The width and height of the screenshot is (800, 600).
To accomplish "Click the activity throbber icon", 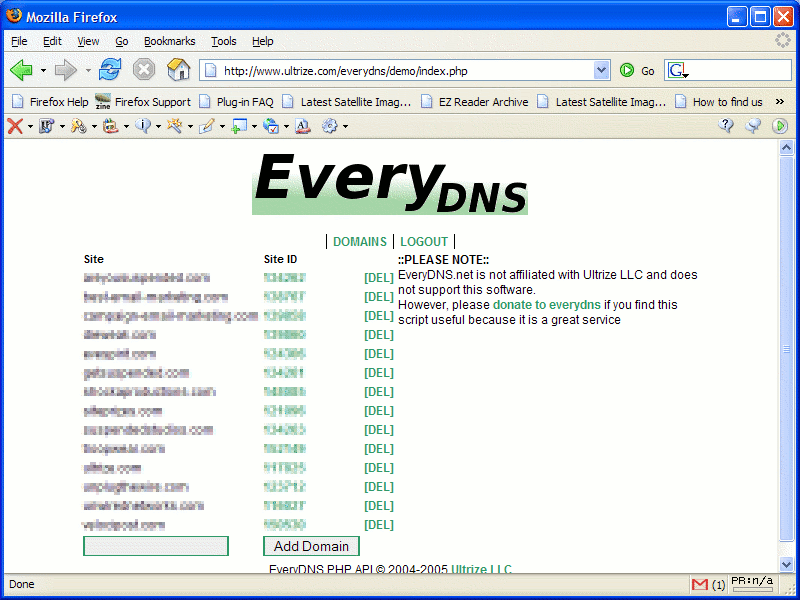I will 783,40.
